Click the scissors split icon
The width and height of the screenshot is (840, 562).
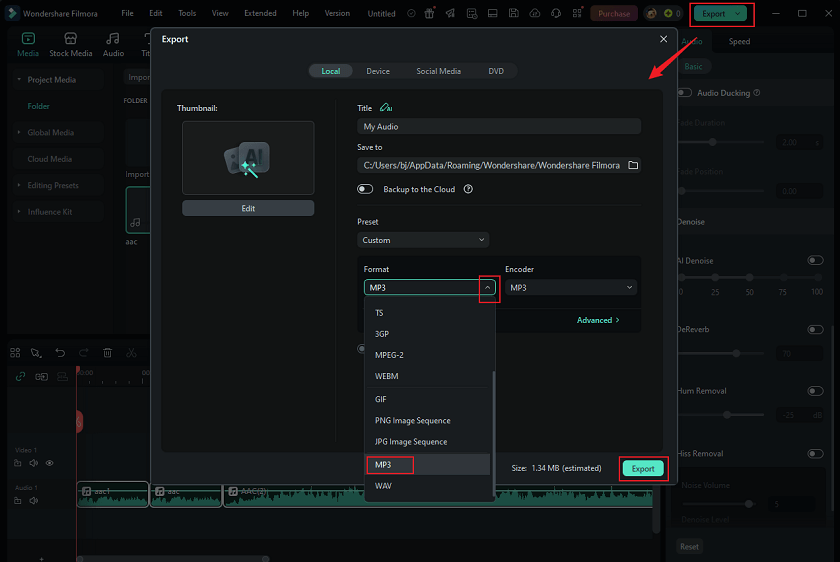[x=131, y=353]
